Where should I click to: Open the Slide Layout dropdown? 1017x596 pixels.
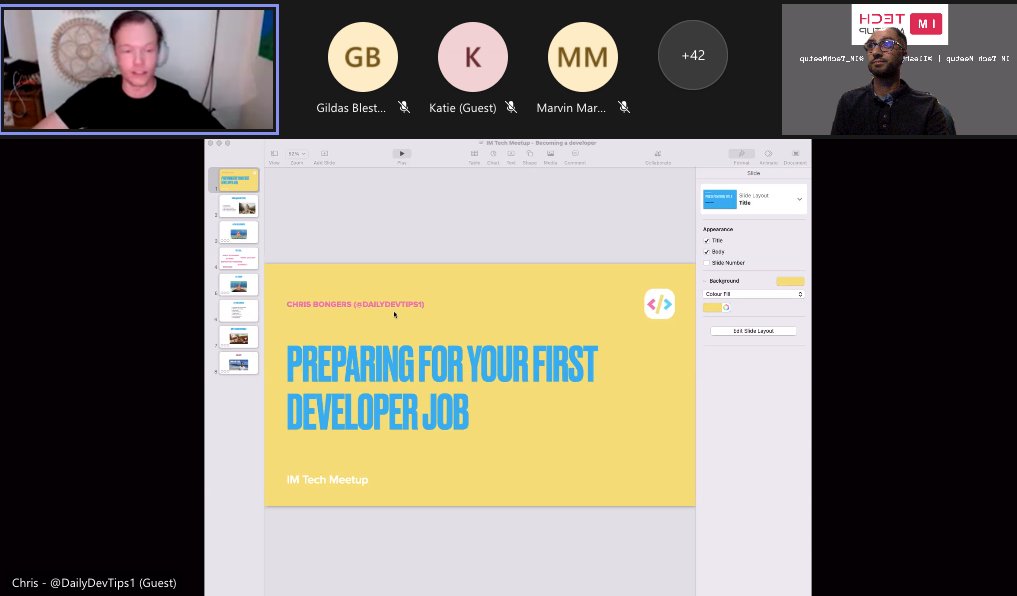pyautogui.click(x=798, y=199)
